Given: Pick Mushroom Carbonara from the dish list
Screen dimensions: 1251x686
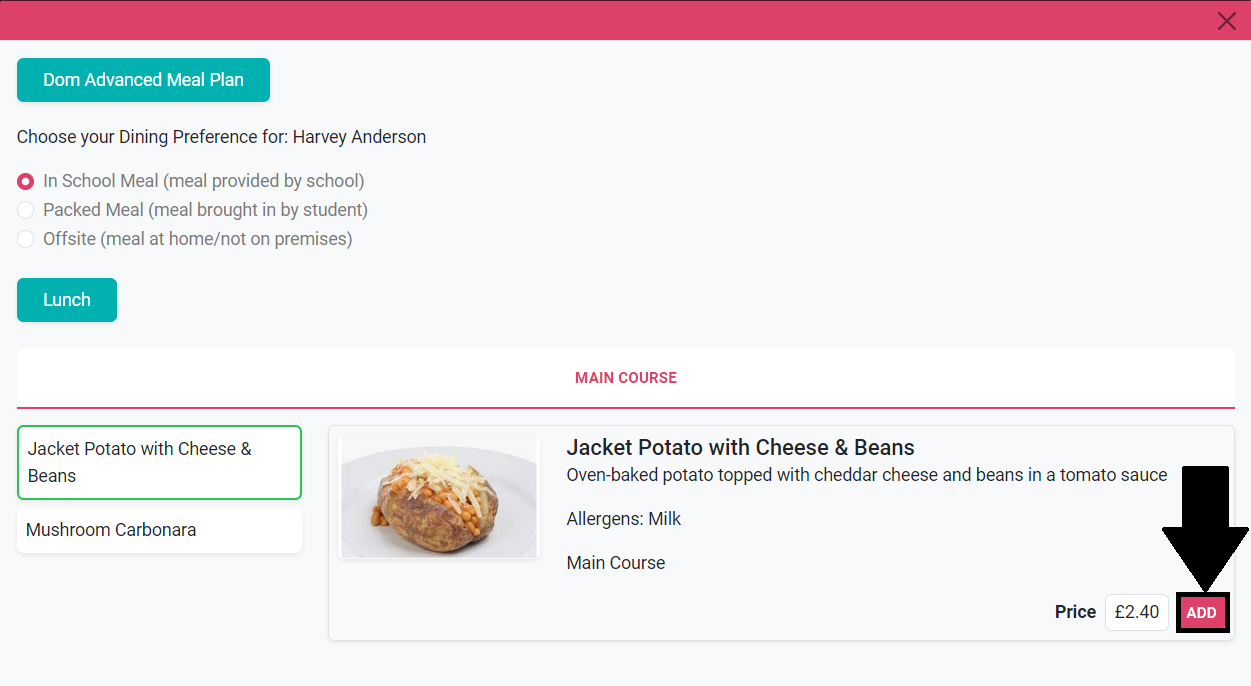Looking at the screenshot, I should tap(159, 530).
